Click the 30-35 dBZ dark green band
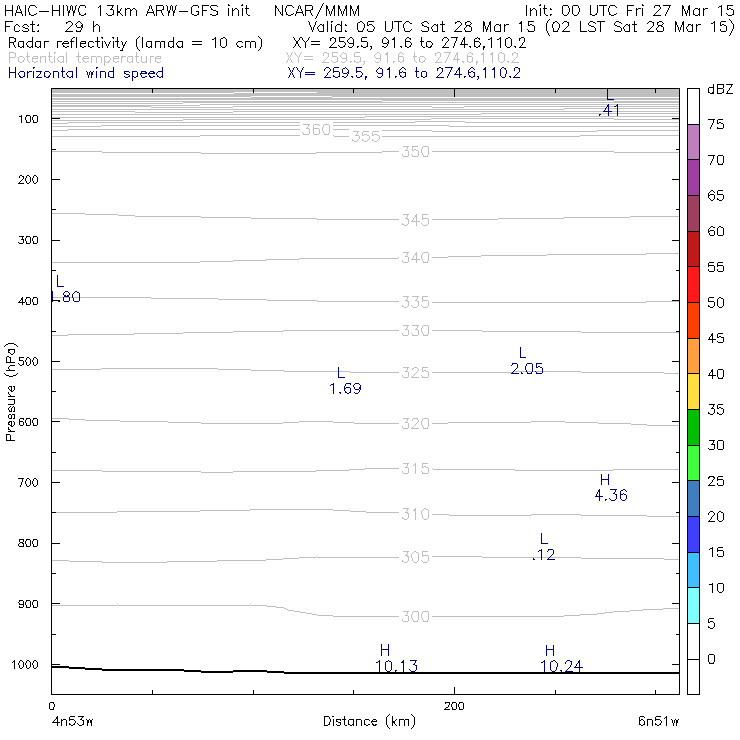This screenshot has width=740, height=740. (693, 427)
